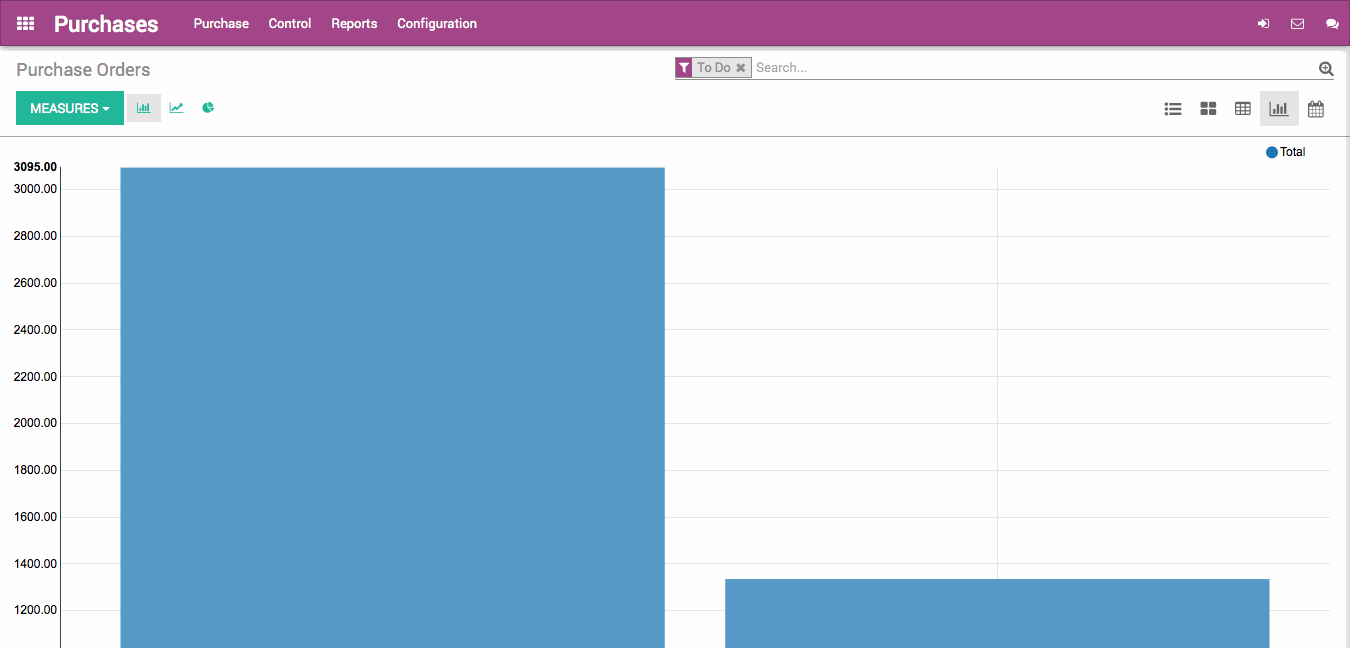Image resolution: width=1350 pixels, height=648 pixels.
Task: Open the pivot view
Action: coord(1242,108)
